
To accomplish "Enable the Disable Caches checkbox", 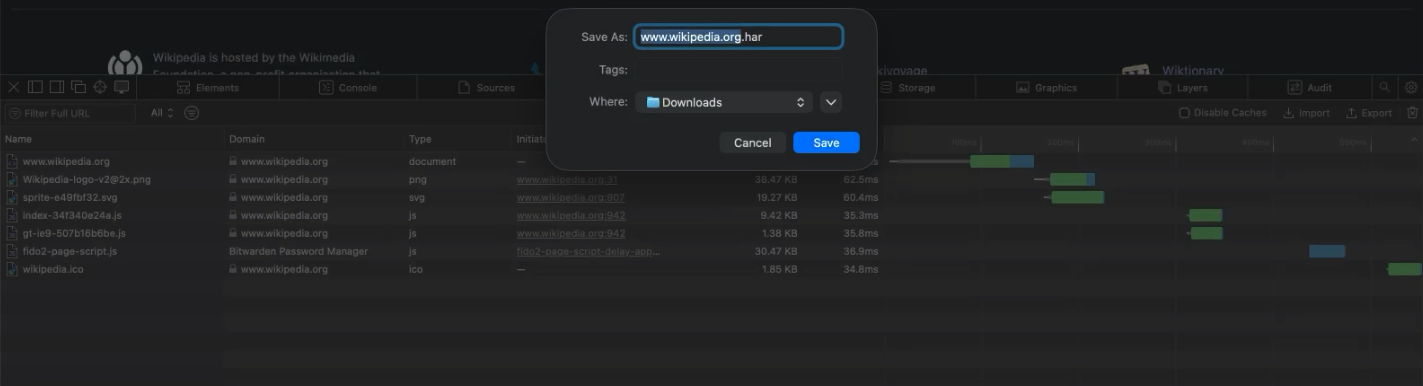I will click(1184, 113).
